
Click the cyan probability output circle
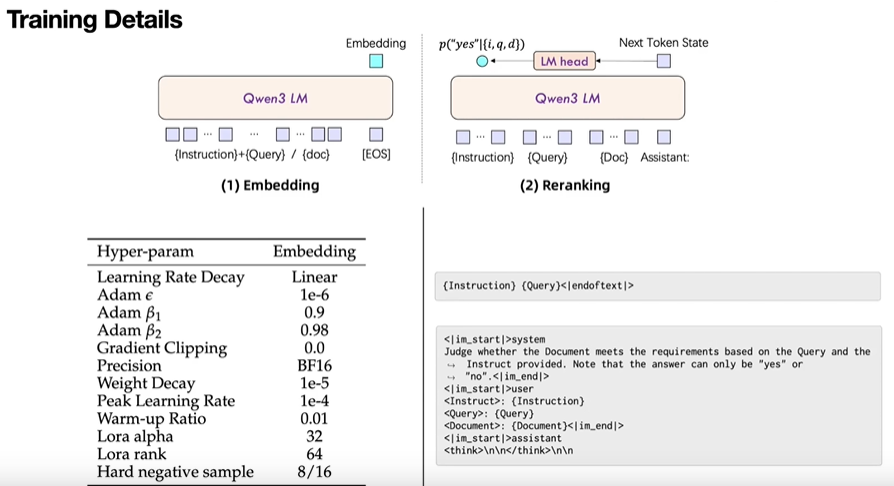click(482, 61)
